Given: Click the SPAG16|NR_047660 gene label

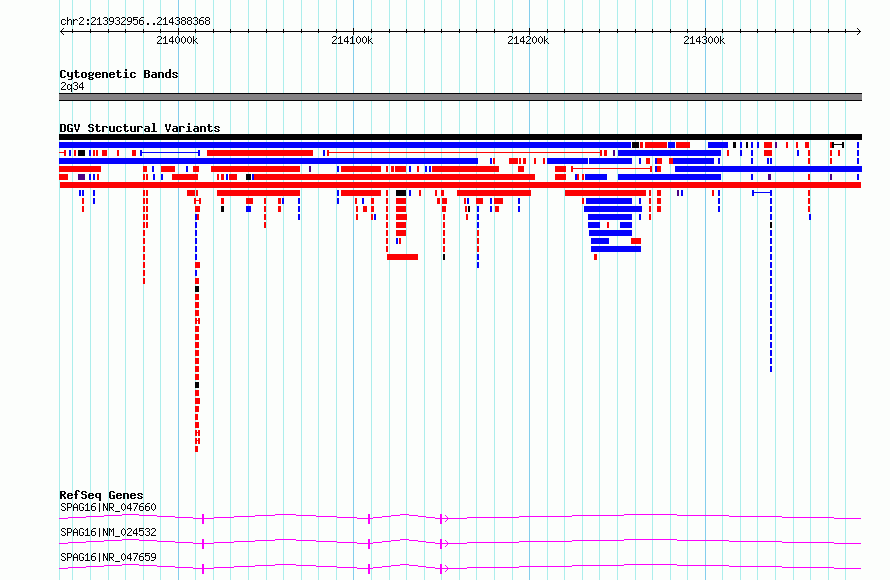Looking at the screenshot, I should coord(108,507).
